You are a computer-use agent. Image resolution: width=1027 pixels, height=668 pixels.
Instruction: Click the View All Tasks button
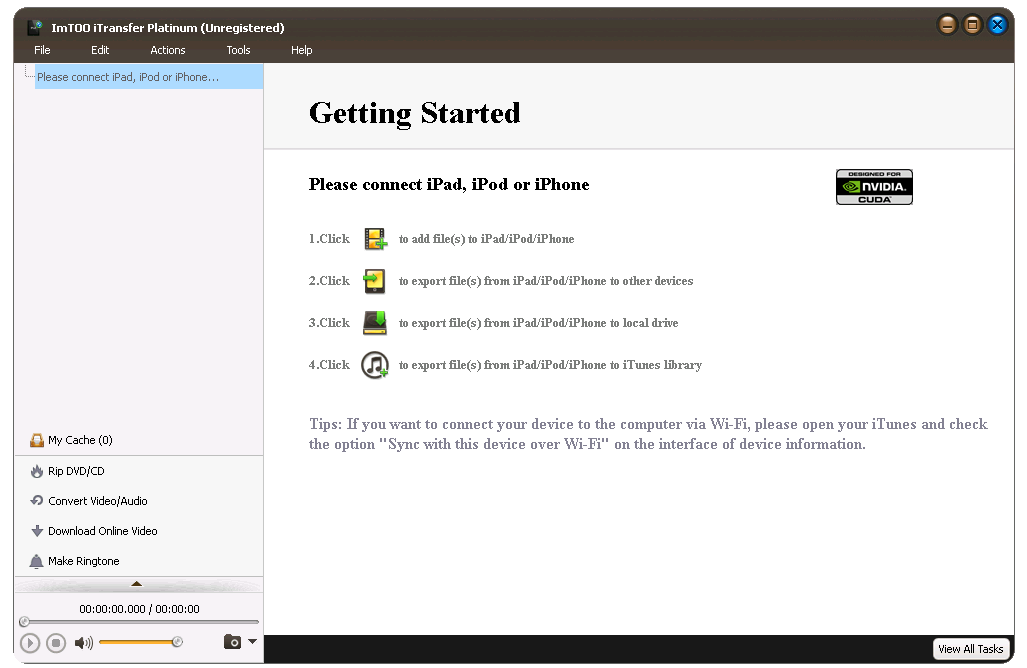point(970,649)
